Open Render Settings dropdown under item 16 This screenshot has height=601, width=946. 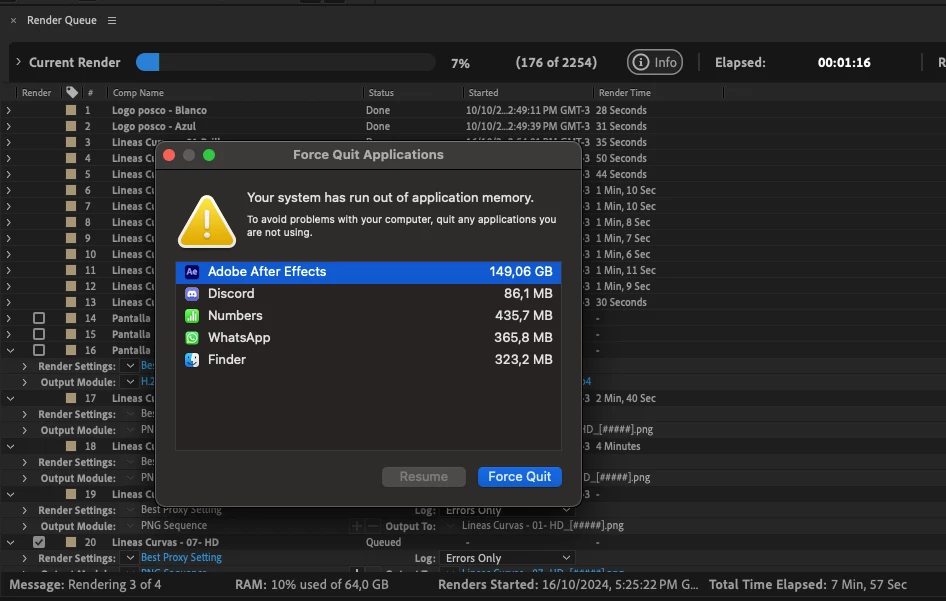130,366
